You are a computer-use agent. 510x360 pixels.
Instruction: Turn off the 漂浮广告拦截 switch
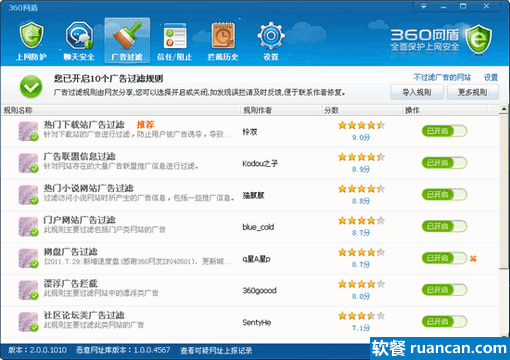click(444, 290)
